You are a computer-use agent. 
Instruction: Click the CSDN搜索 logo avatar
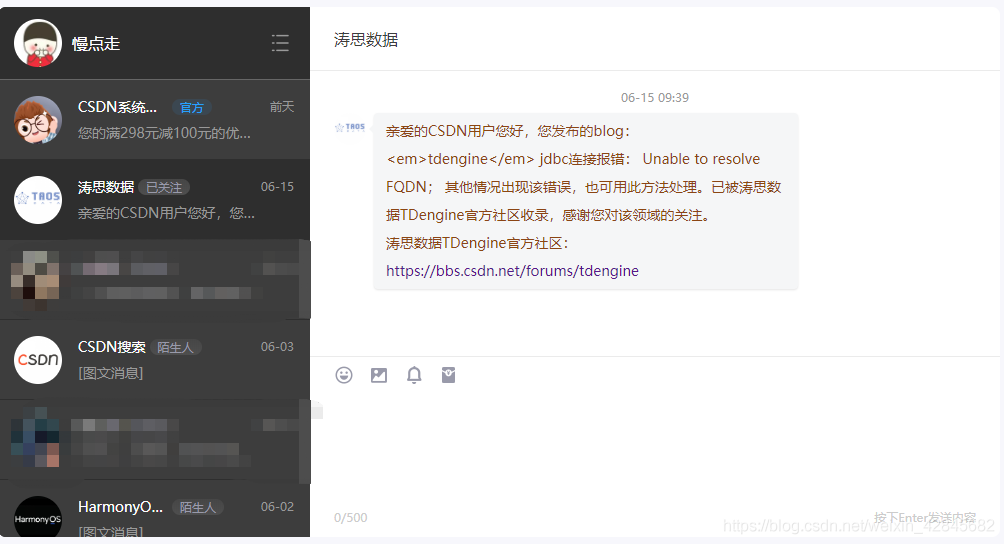[x=38, y=360]
